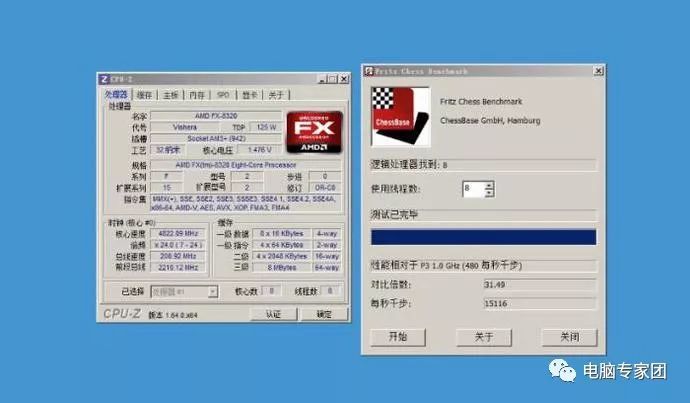This screenshot has height=403, width=690.
Task: Open the SPD tab in CPU-Z
Action: pyautogui.click(x=223, y=95)
